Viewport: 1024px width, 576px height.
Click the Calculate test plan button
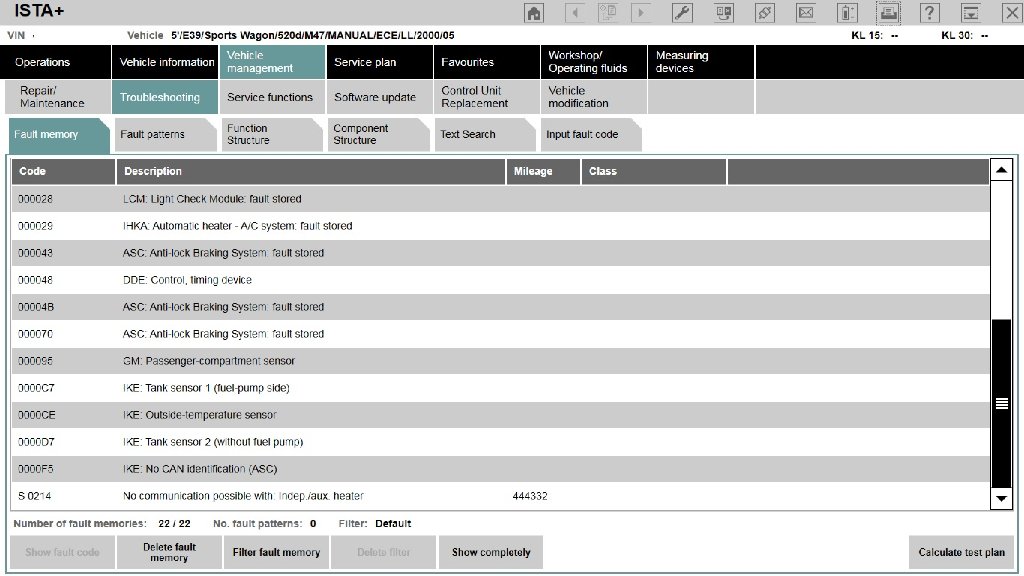[961, 552]
